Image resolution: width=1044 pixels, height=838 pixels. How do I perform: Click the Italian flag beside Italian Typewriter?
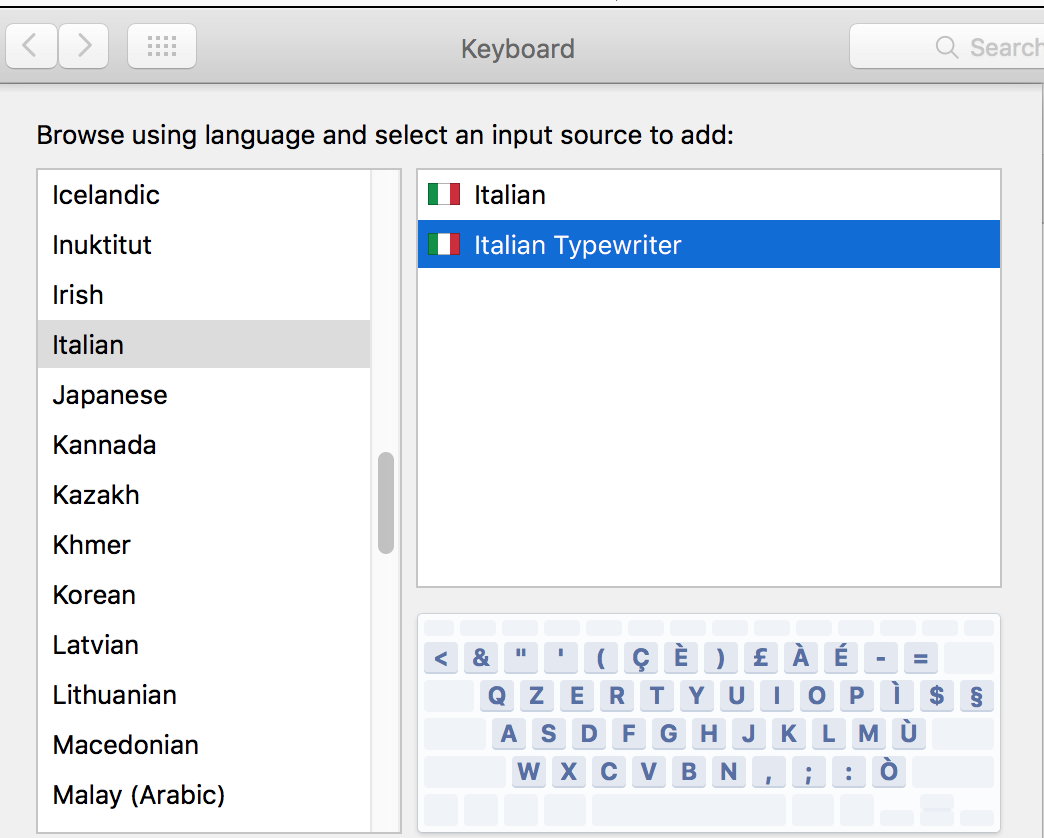point(443,244)
